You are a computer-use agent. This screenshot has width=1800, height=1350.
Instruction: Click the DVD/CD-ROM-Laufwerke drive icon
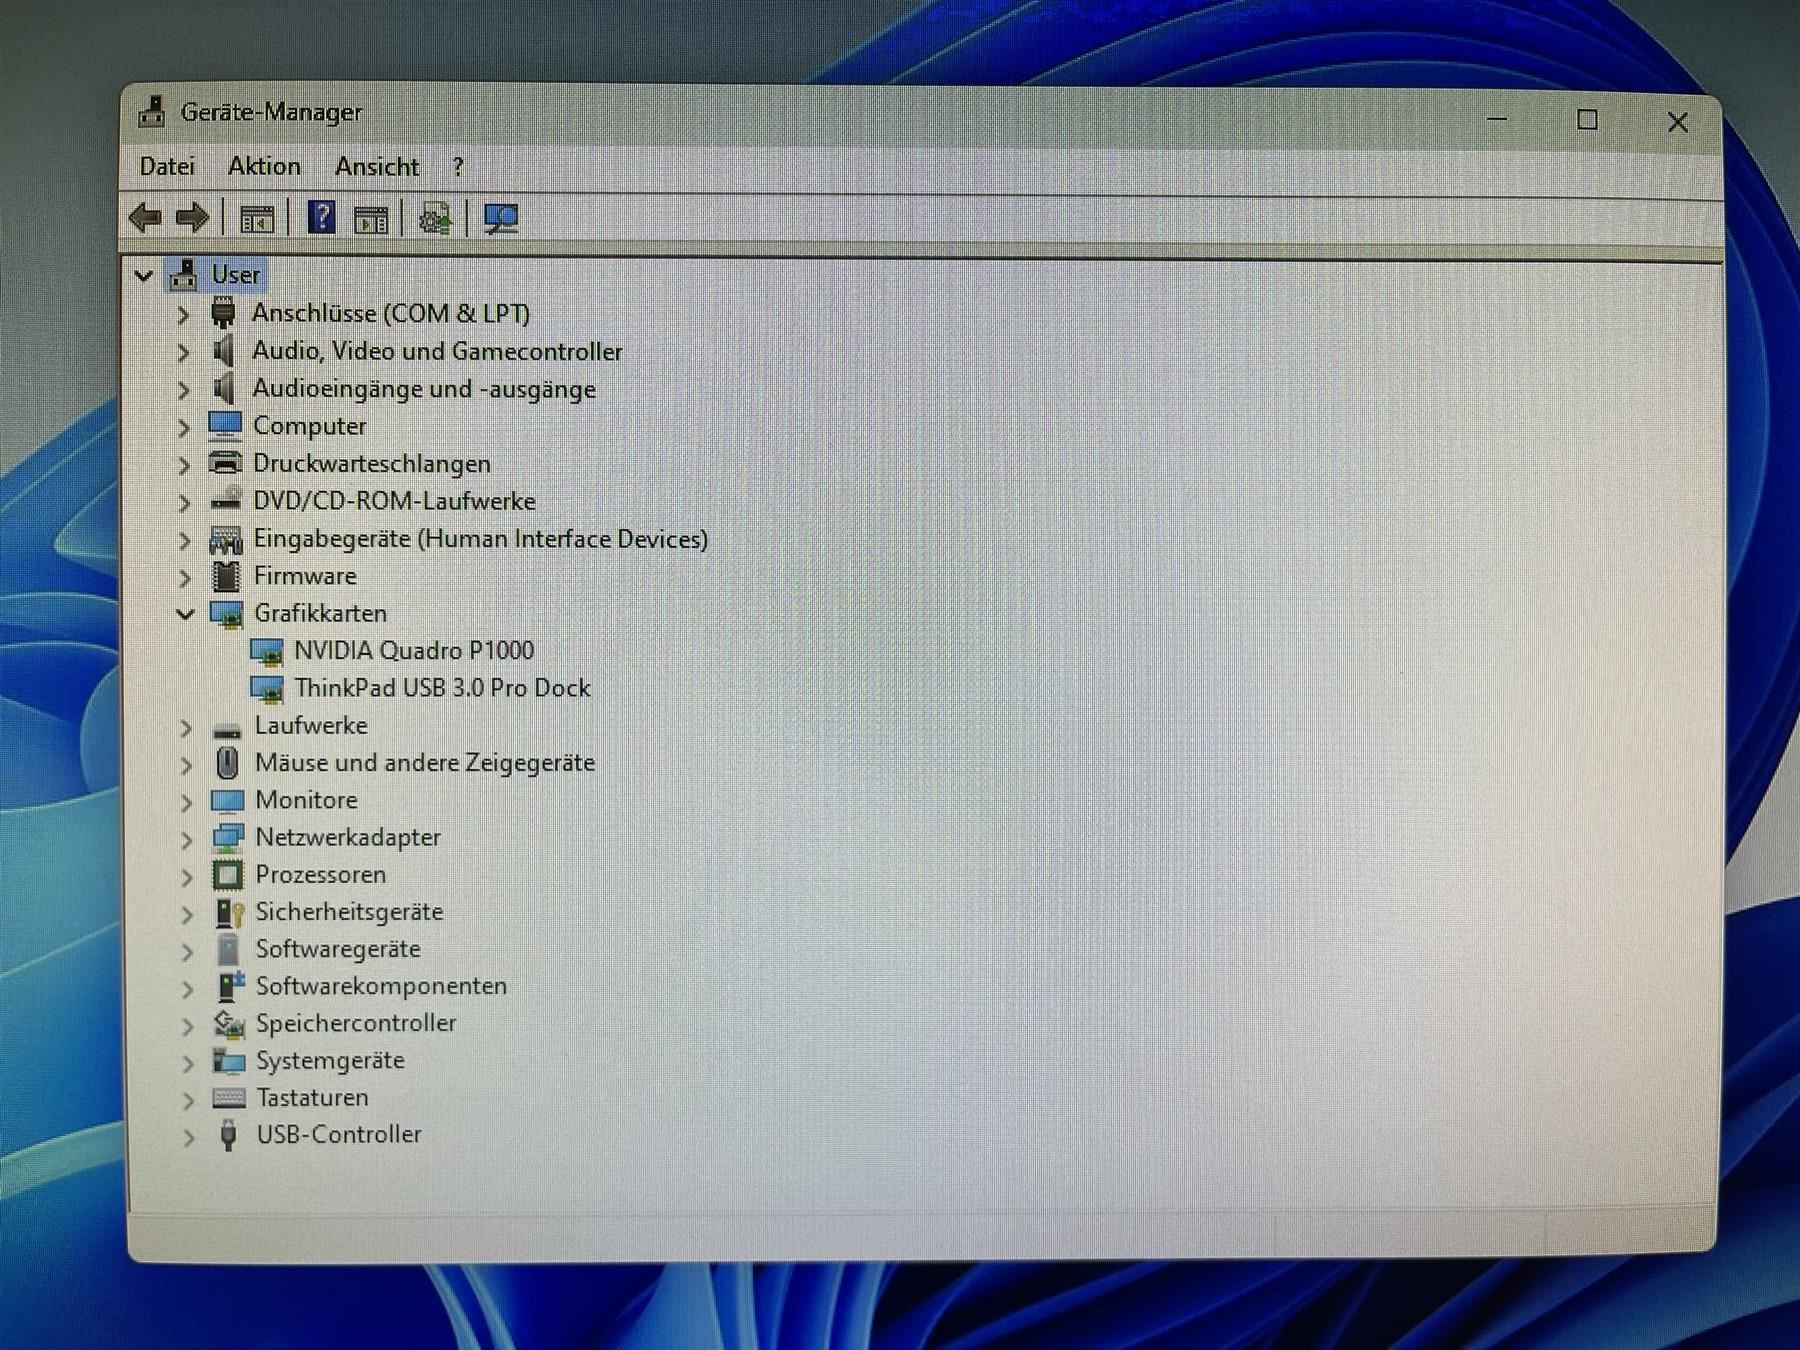pos(226,500)
